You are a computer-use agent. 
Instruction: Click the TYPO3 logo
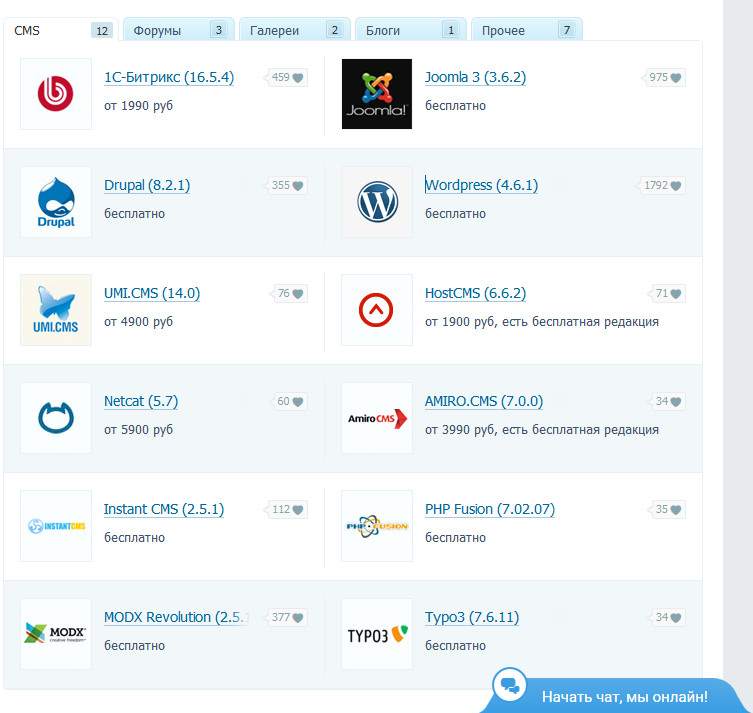377,634
